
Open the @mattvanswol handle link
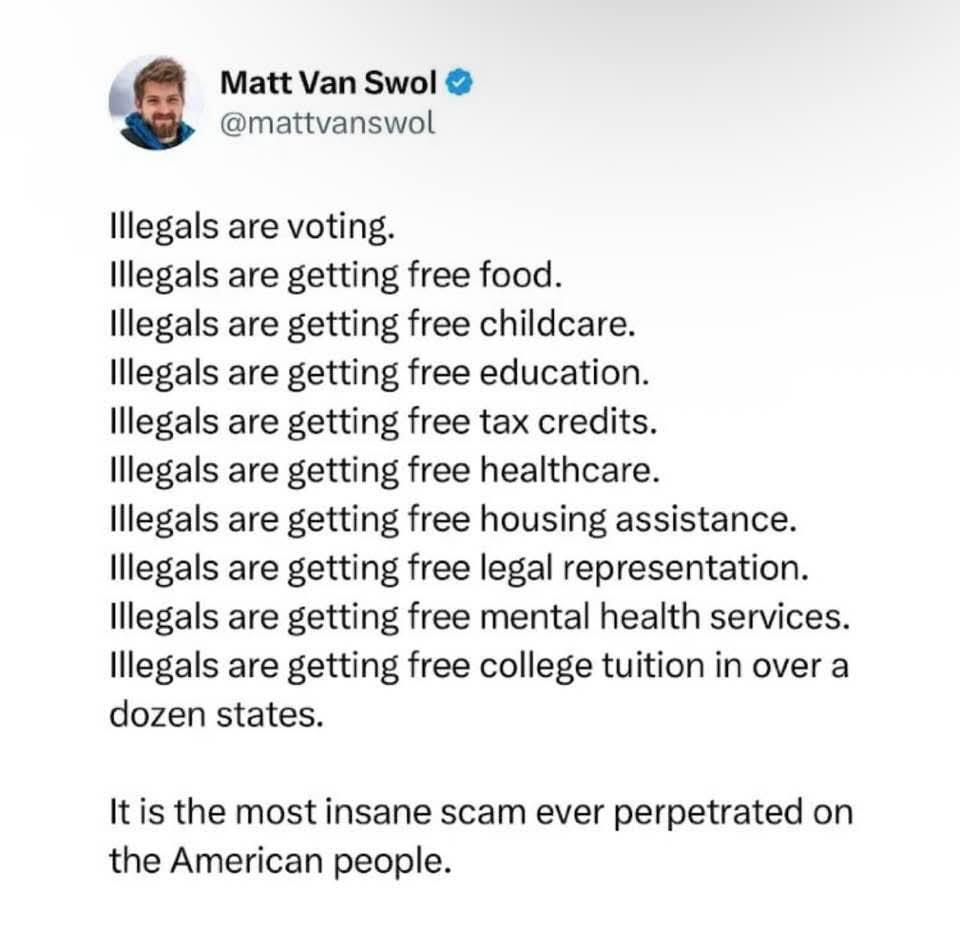(327, 125)
